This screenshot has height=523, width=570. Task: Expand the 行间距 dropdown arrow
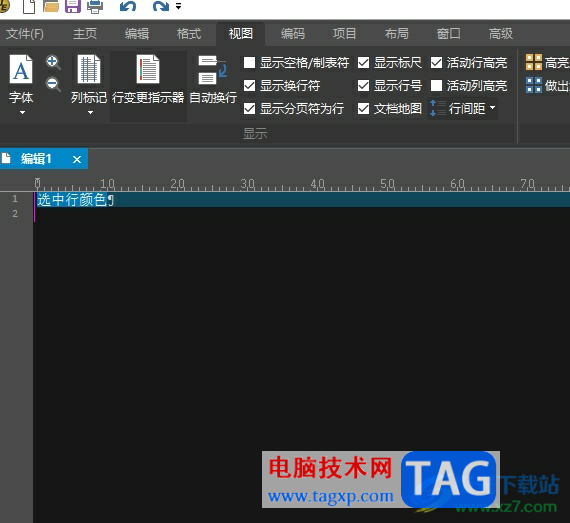pos(493,108)
